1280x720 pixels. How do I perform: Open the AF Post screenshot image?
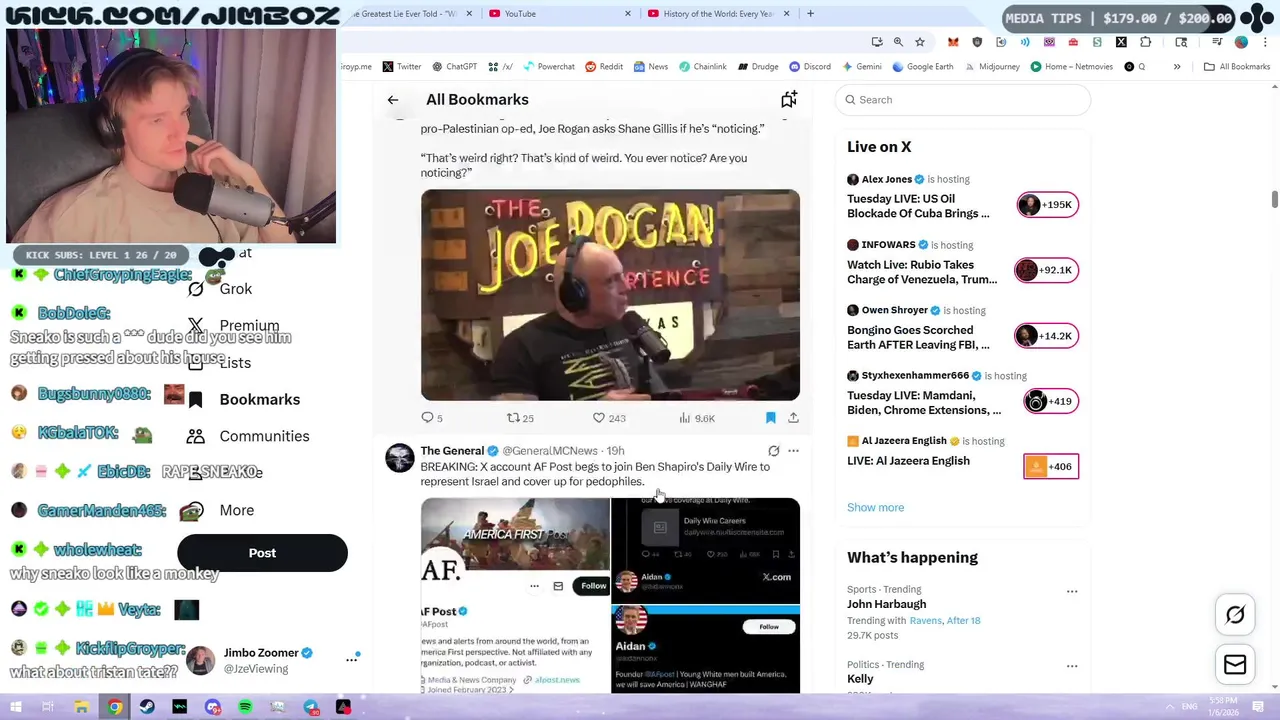515,595
